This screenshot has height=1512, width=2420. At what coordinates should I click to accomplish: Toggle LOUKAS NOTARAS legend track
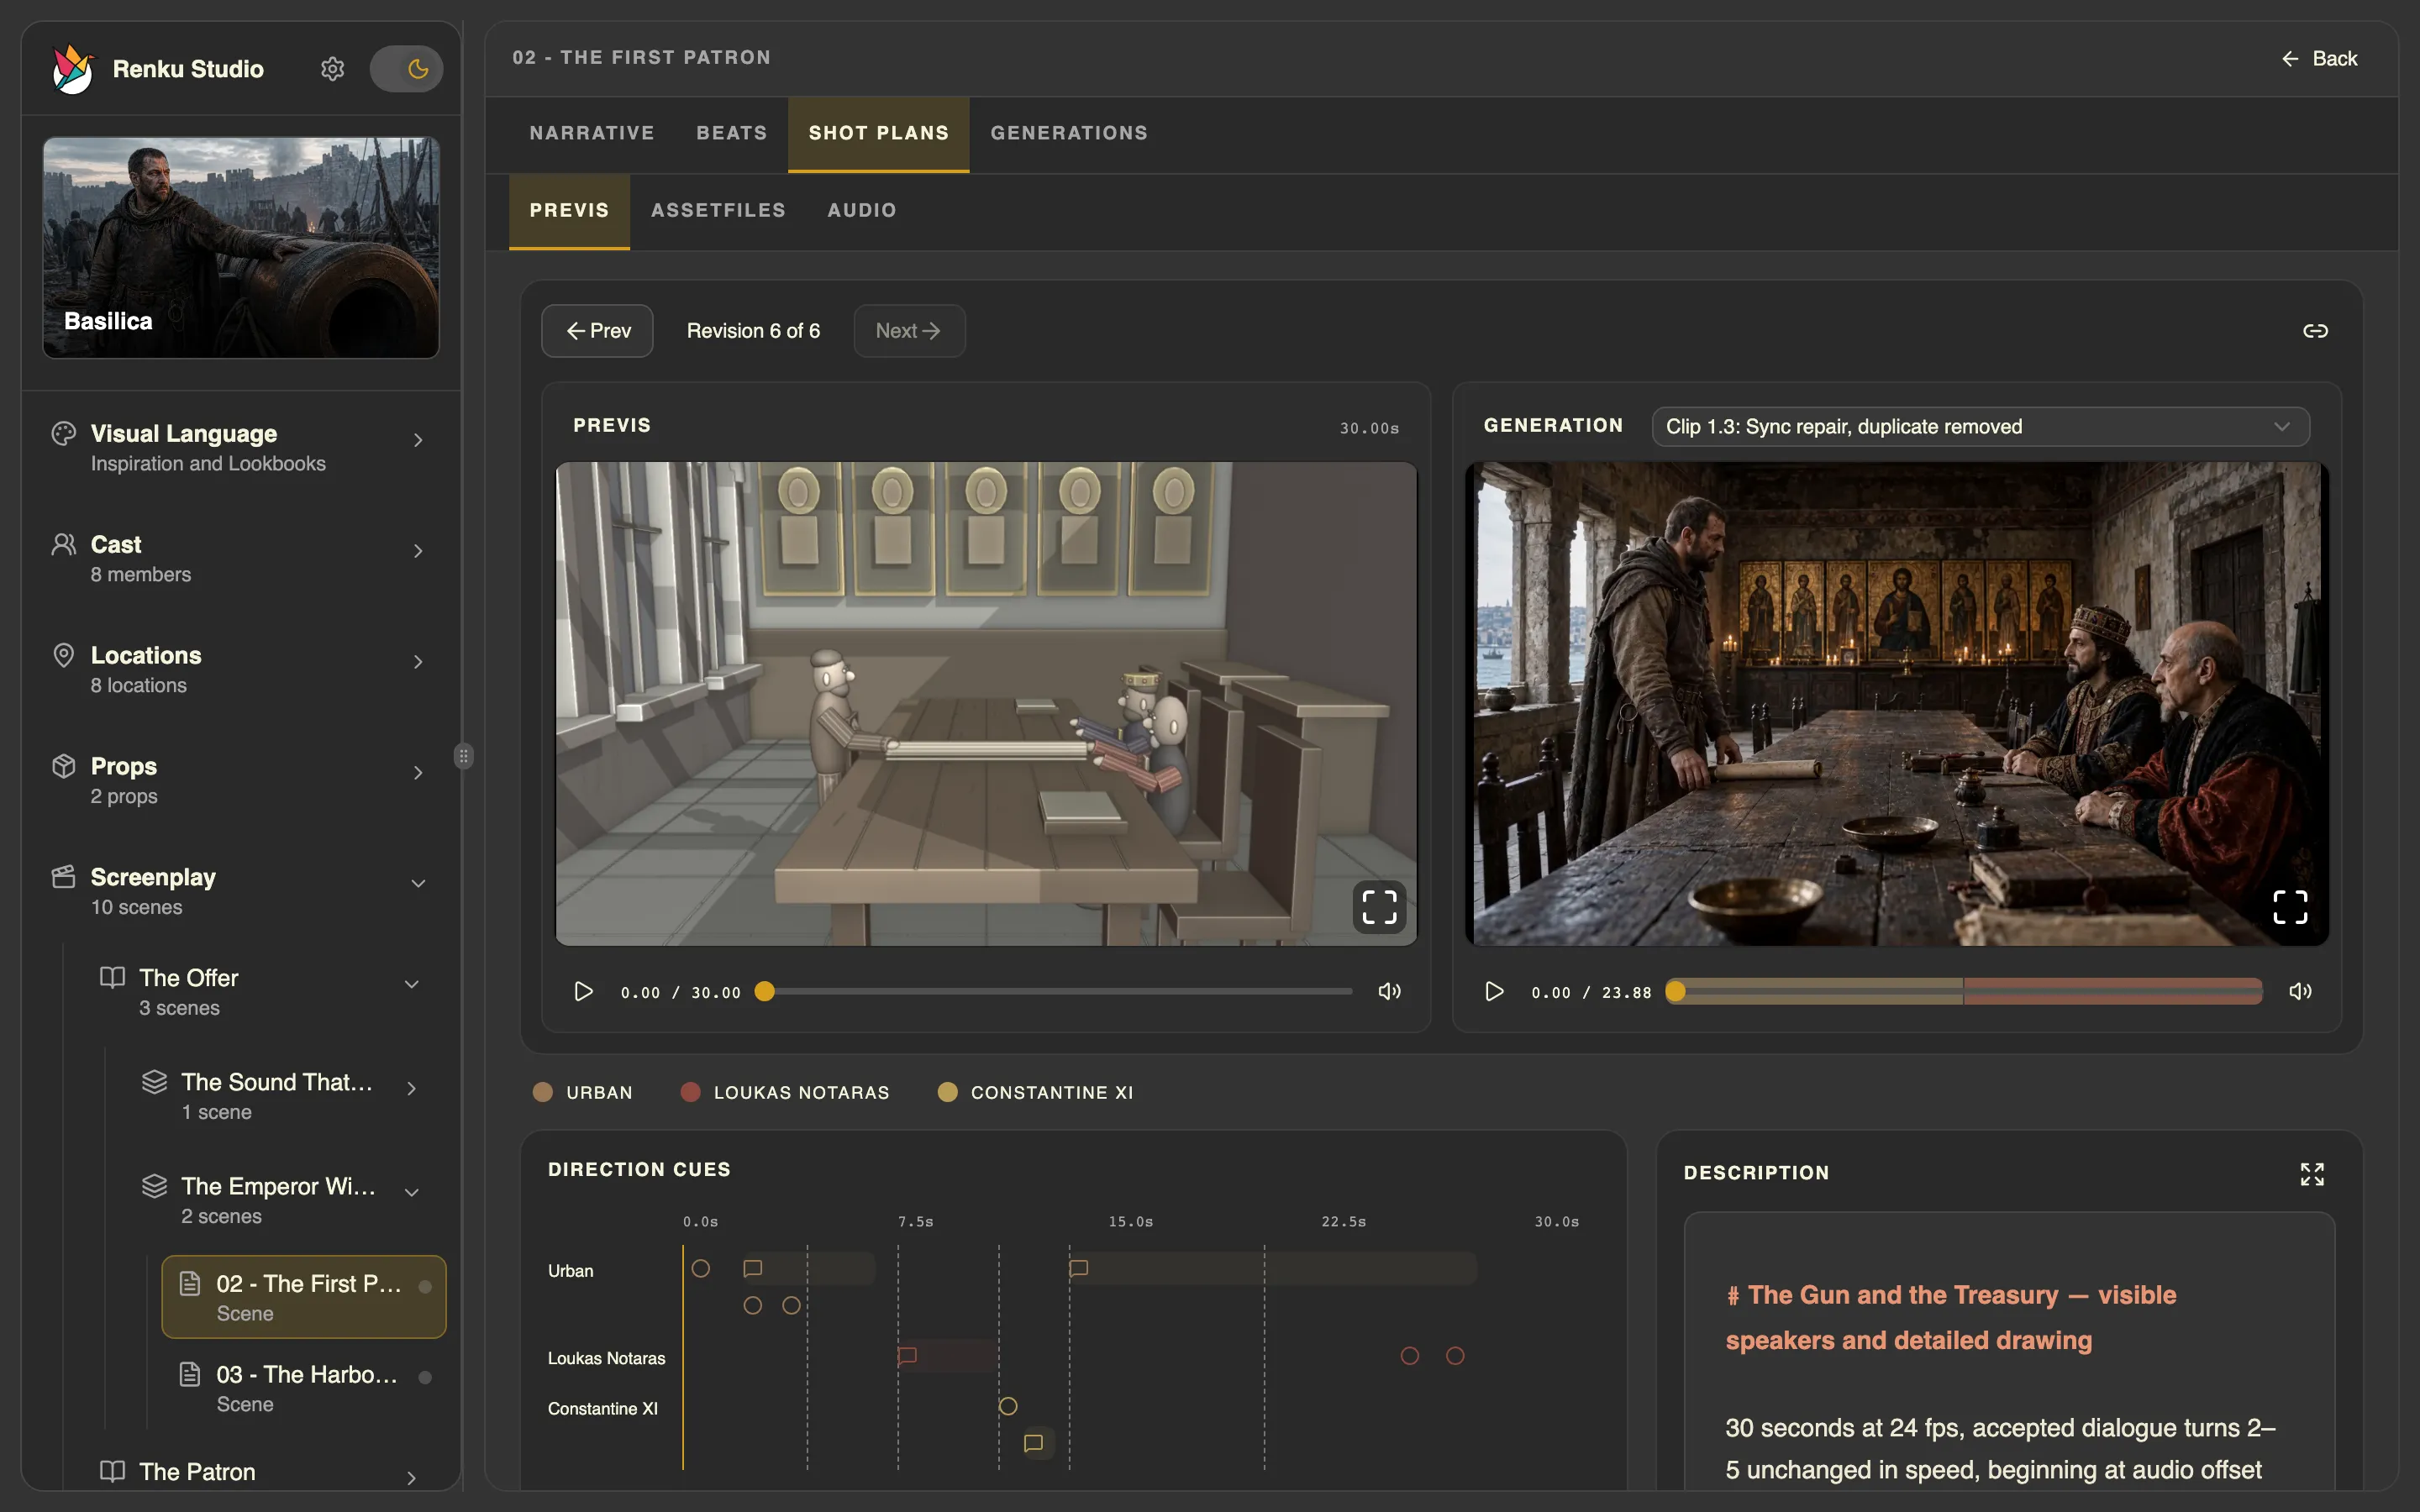785,1093
